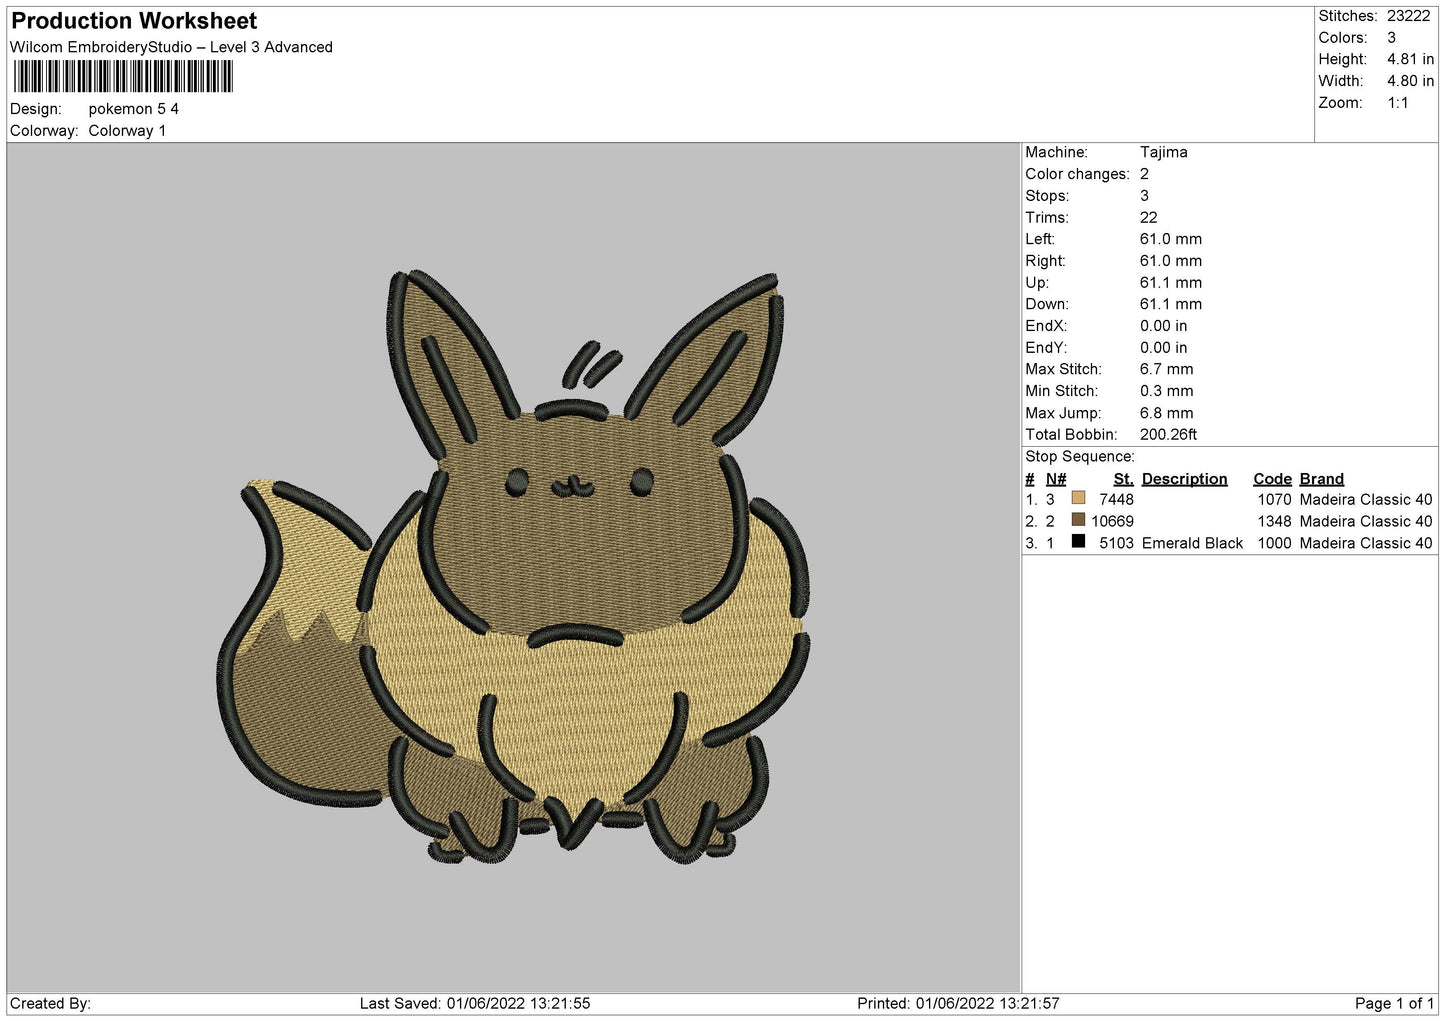
Task: Click the Production Worksheet title
Action: (x=134, y=21)
